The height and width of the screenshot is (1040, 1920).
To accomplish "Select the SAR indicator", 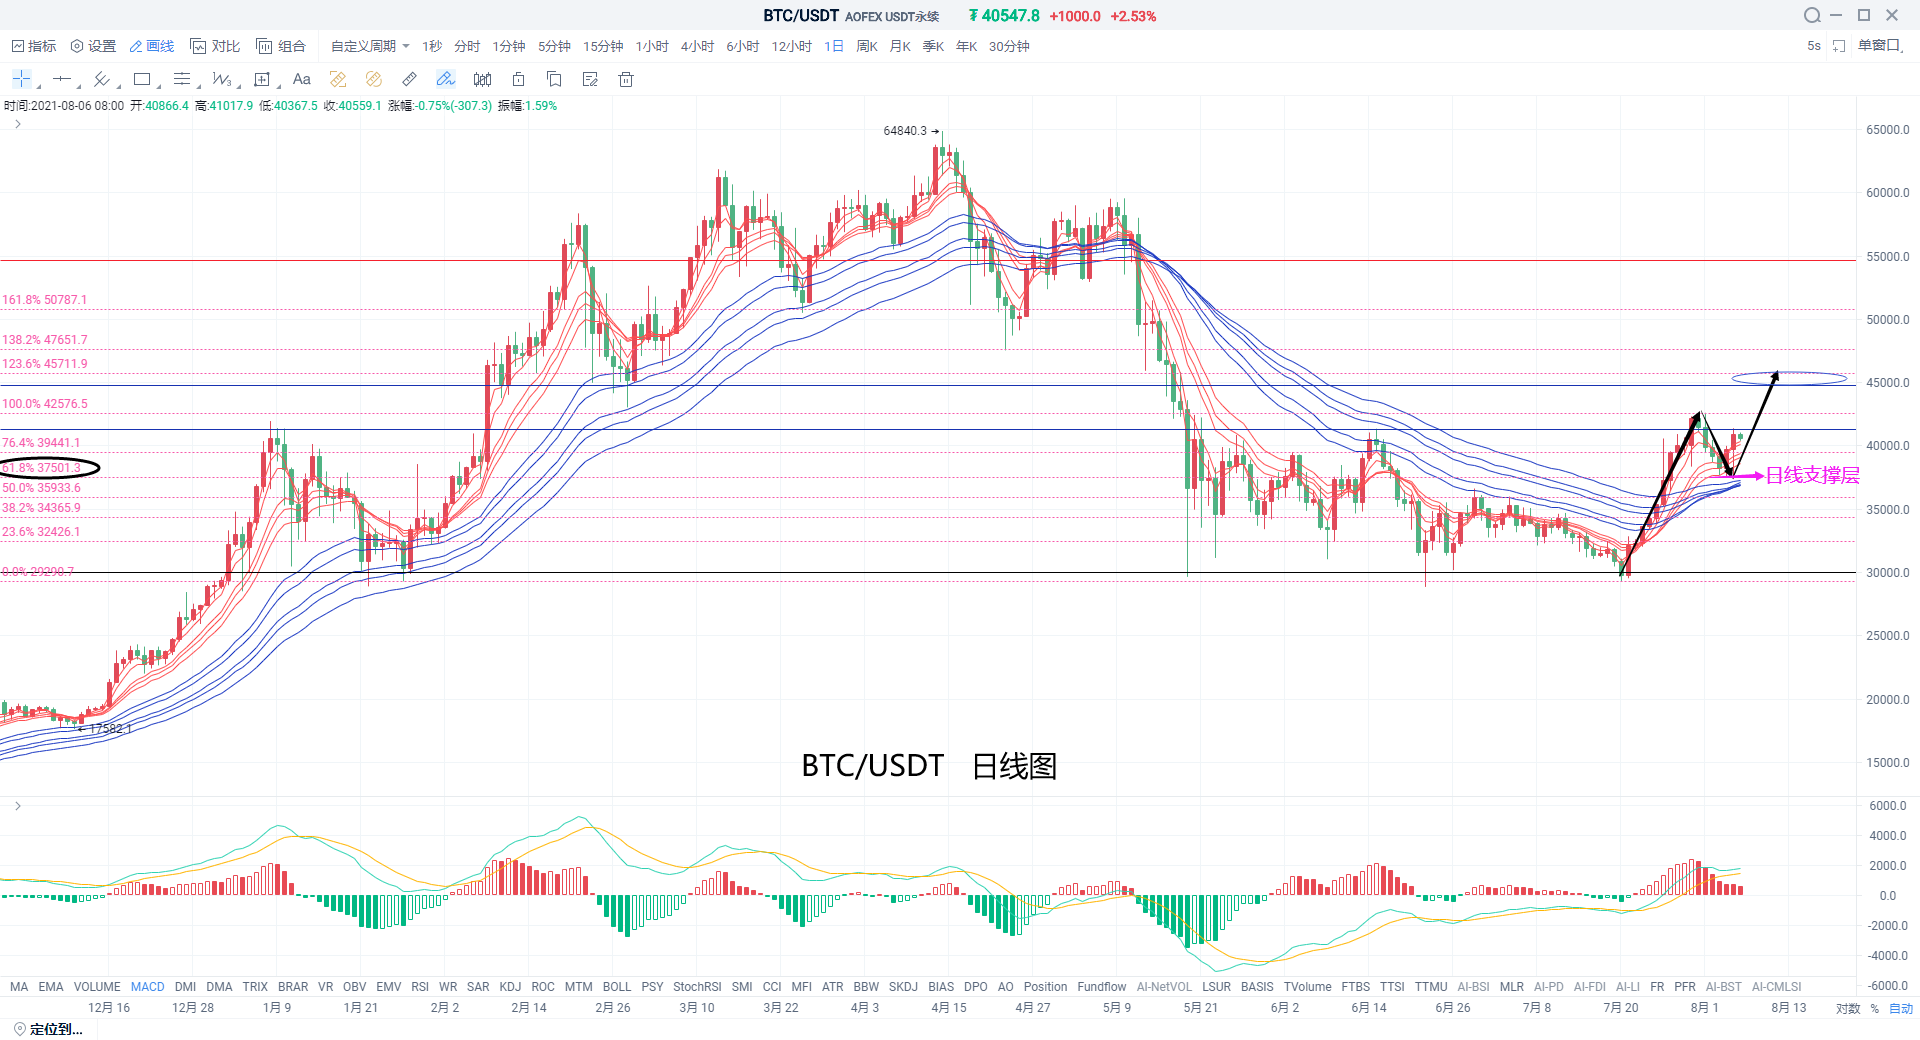I will (x=478, y=987).
